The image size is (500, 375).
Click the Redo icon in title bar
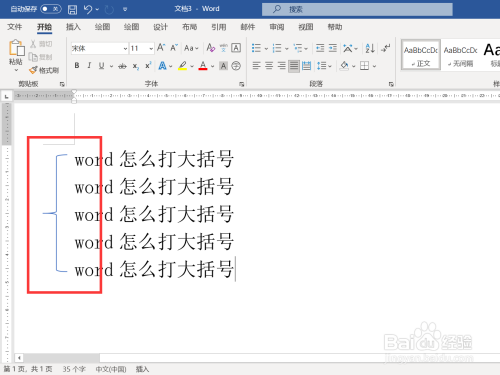(x=109, y=9)
